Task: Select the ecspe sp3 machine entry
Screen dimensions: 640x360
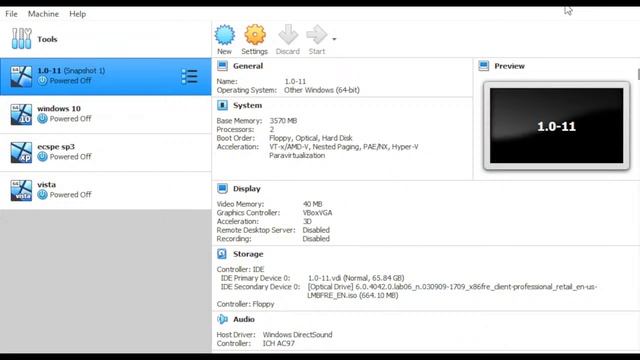Action: pyautogui.click(x=106, y=152)
